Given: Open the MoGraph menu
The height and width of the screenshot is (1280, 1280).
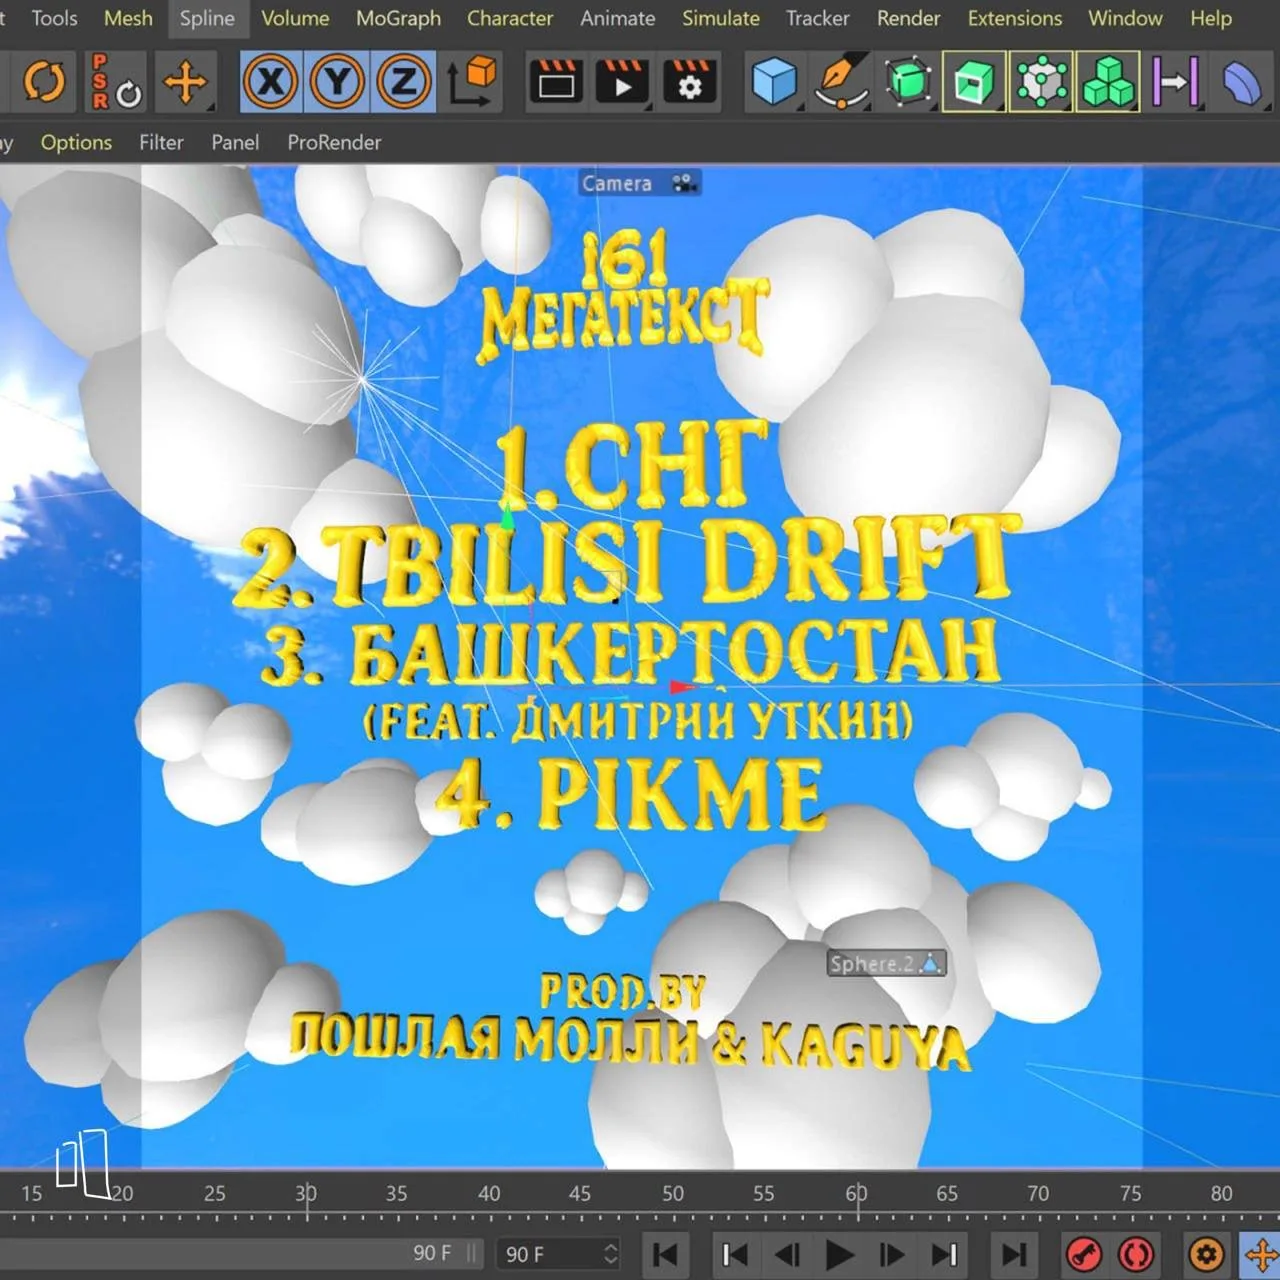Looking at the screenshot, I should [x=398, y=18].
